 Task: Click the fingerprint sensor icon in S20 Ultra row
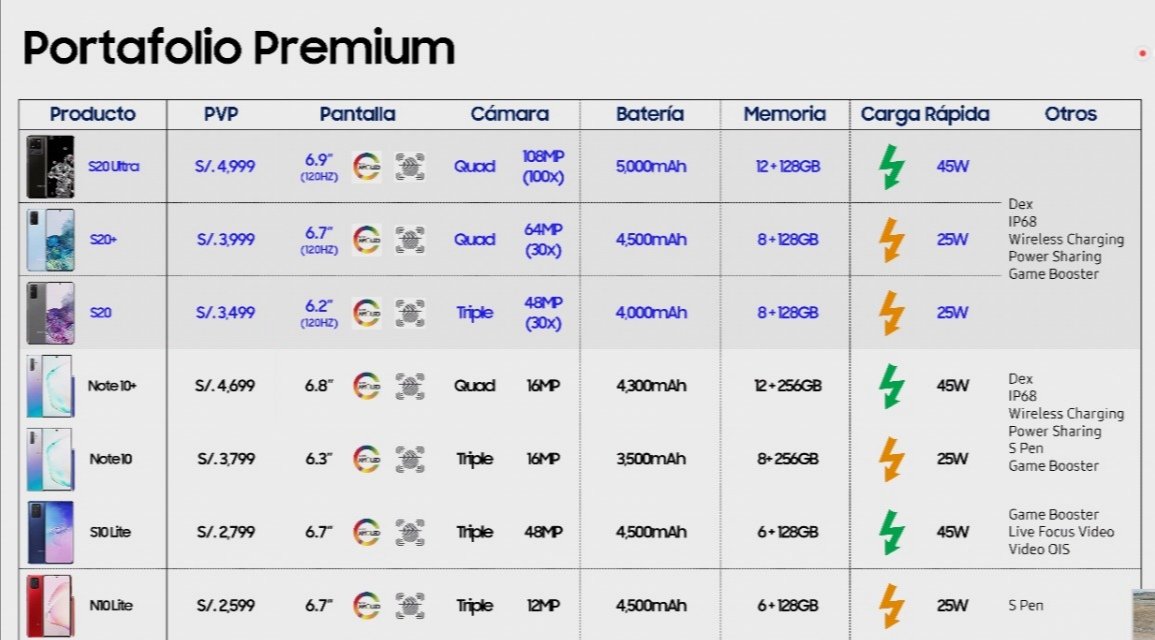pyautogui.click(x=410, y=166)
